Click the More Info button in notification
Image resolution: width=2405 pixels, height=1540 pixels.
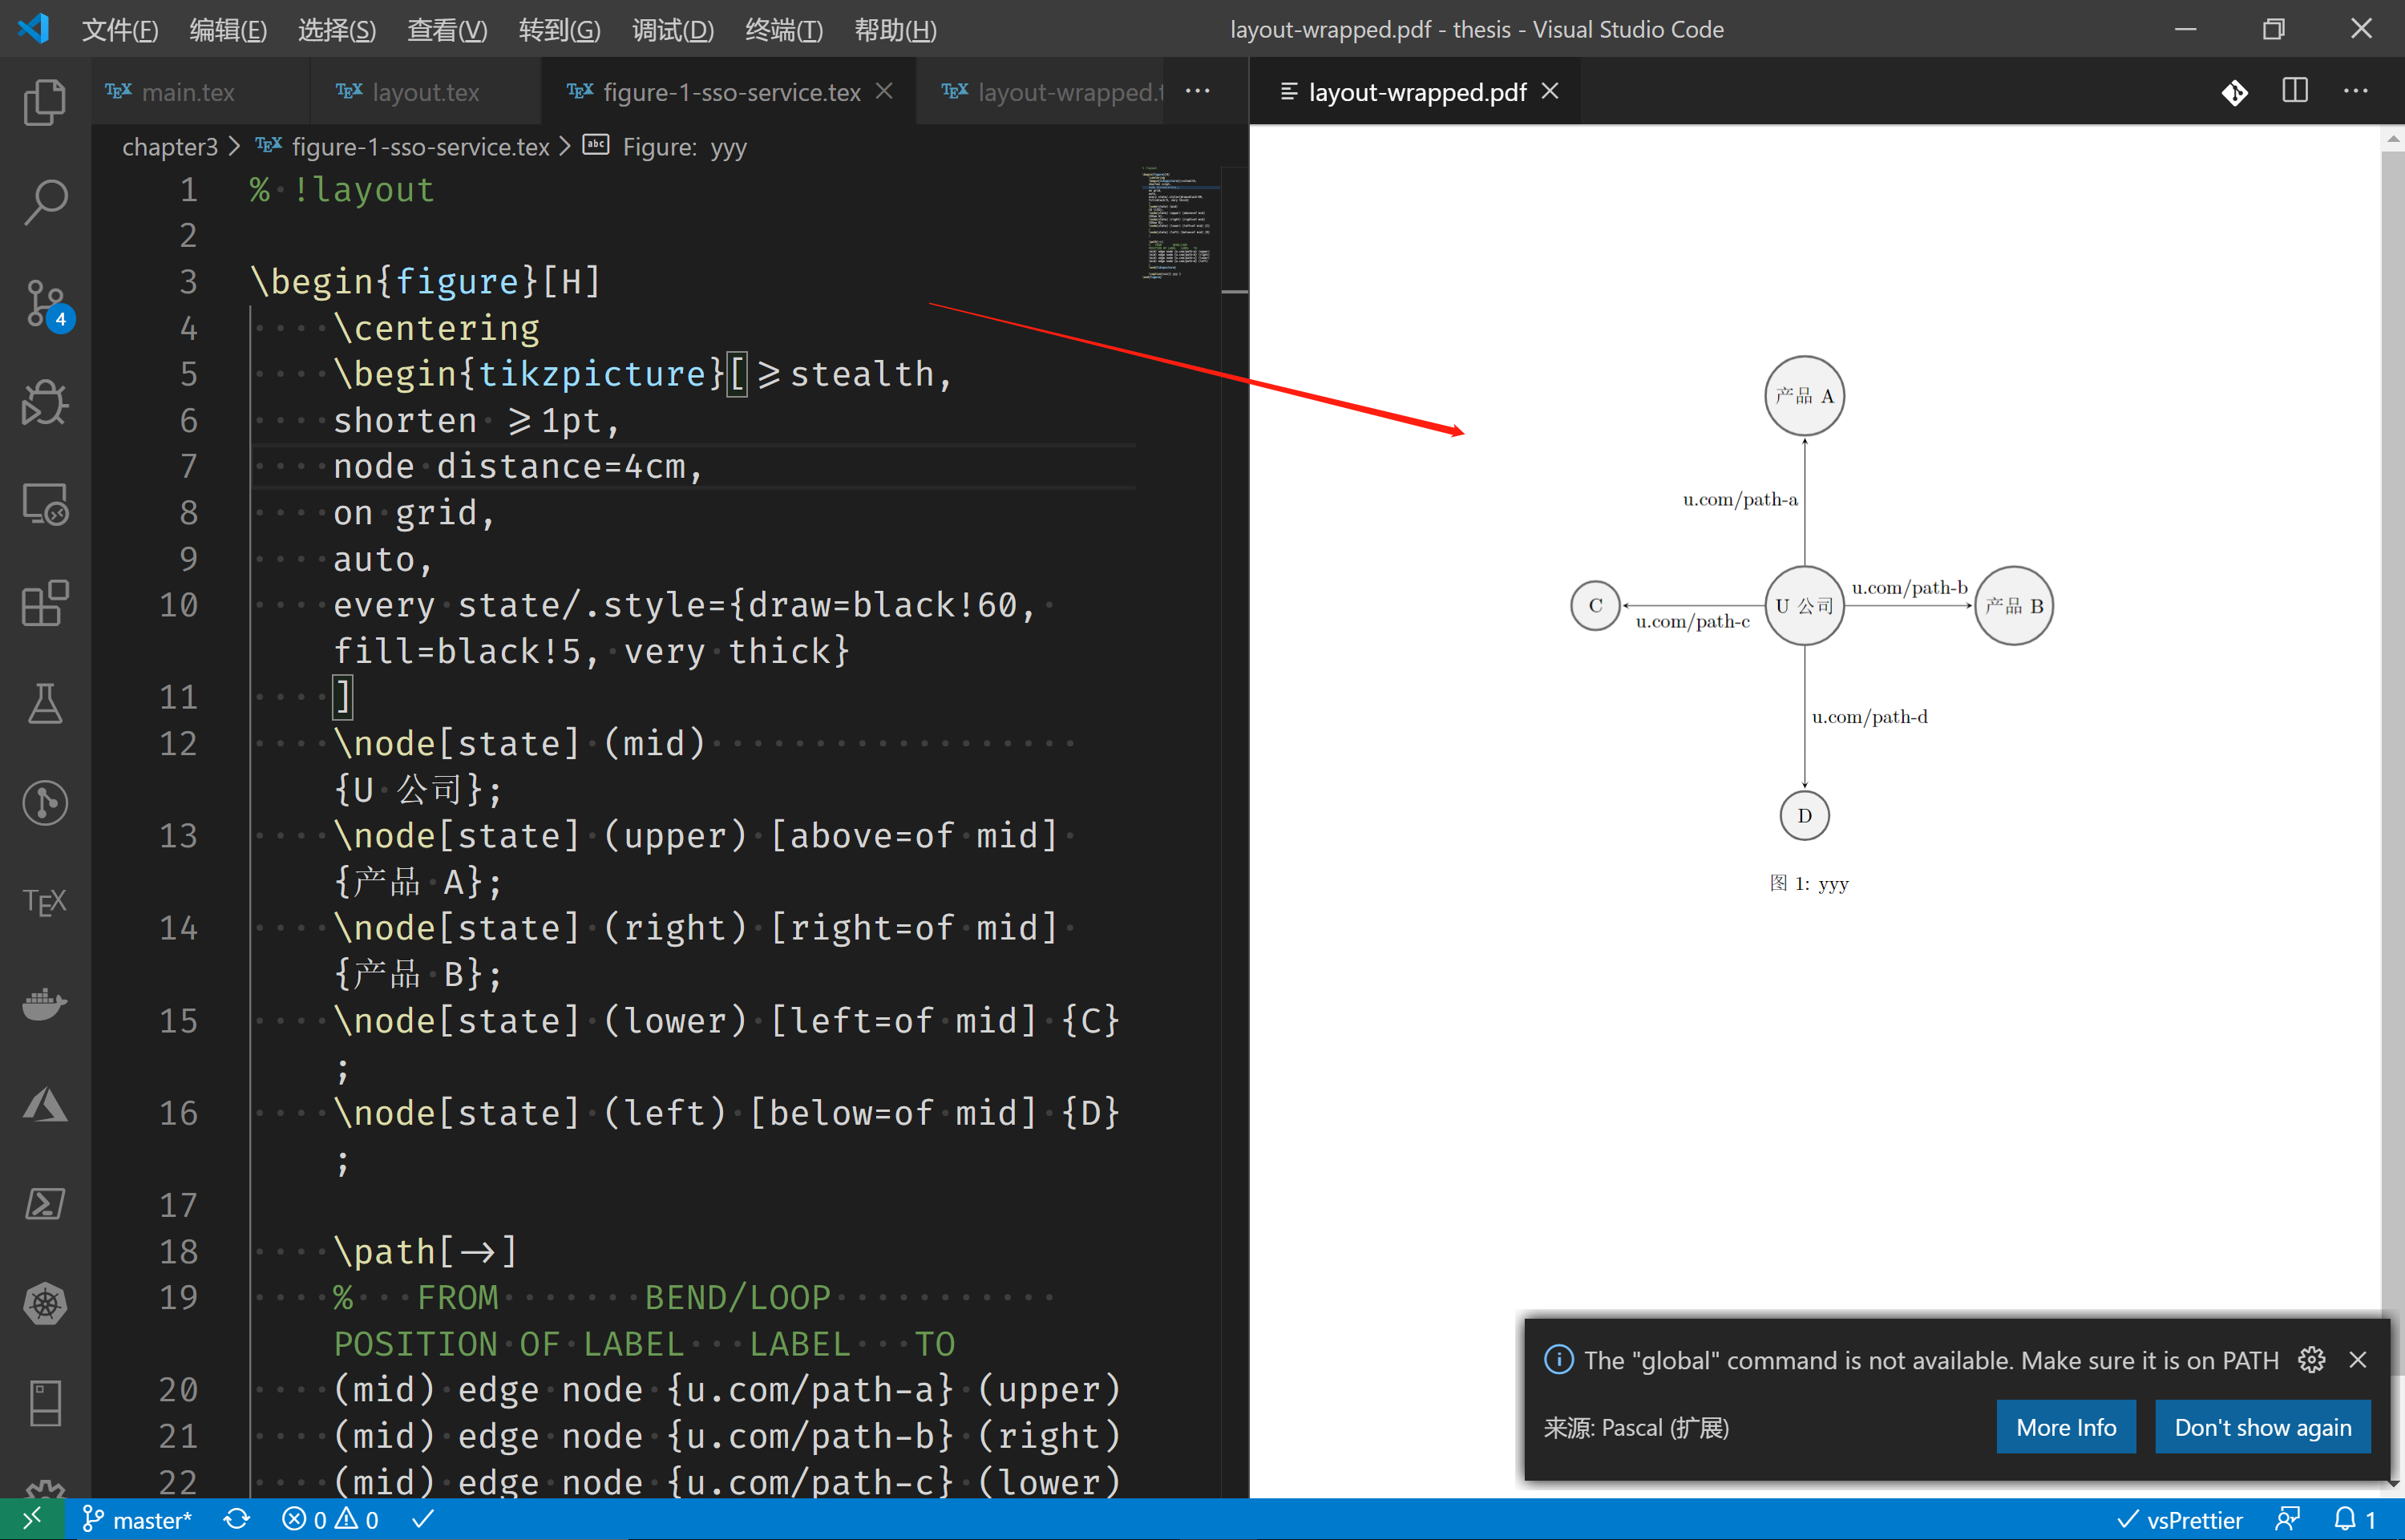point(2065,1427)
